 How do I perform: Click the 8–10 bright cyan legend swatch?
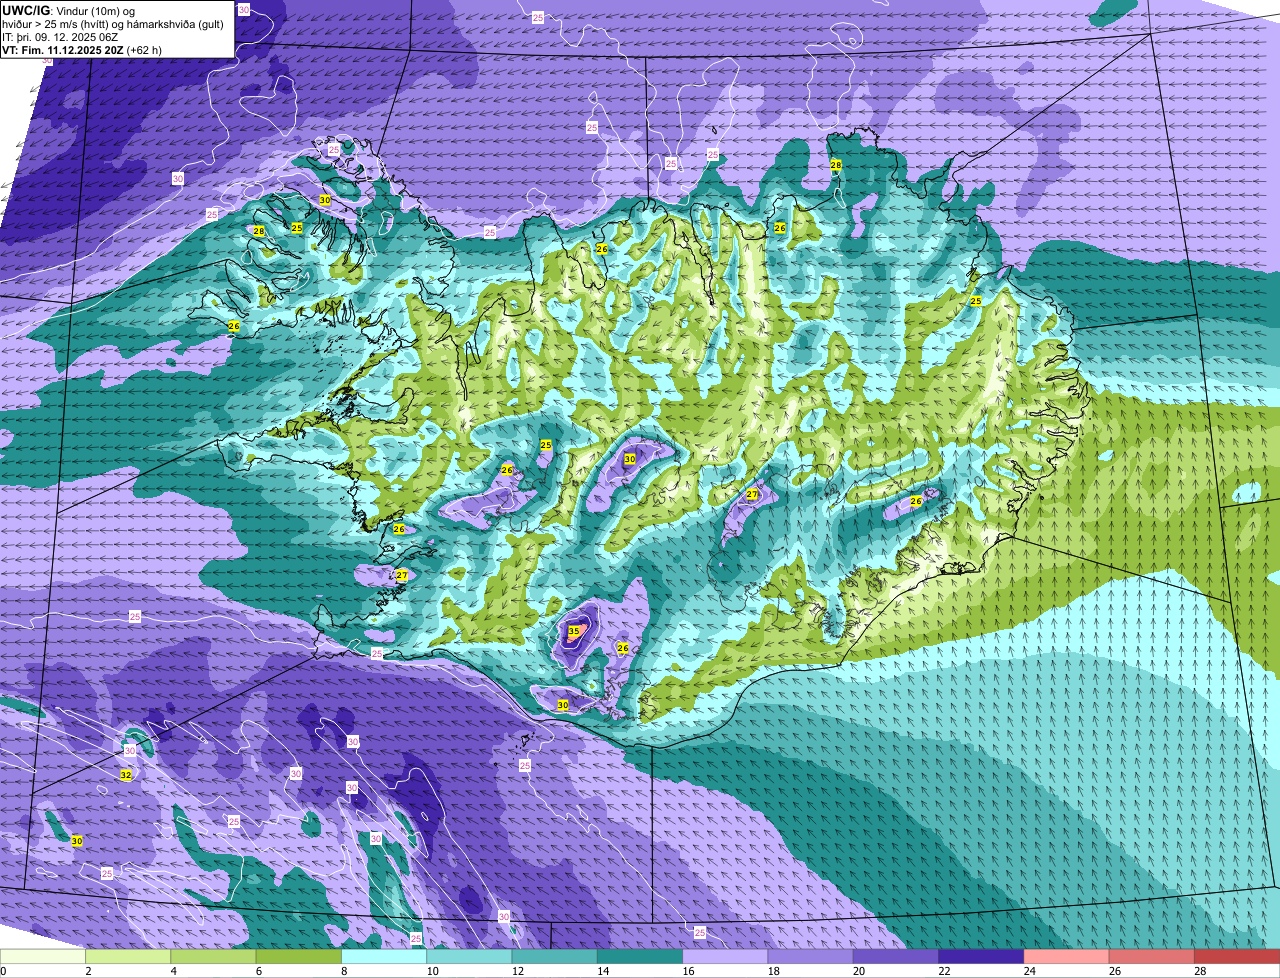click(x=384, y=957)
